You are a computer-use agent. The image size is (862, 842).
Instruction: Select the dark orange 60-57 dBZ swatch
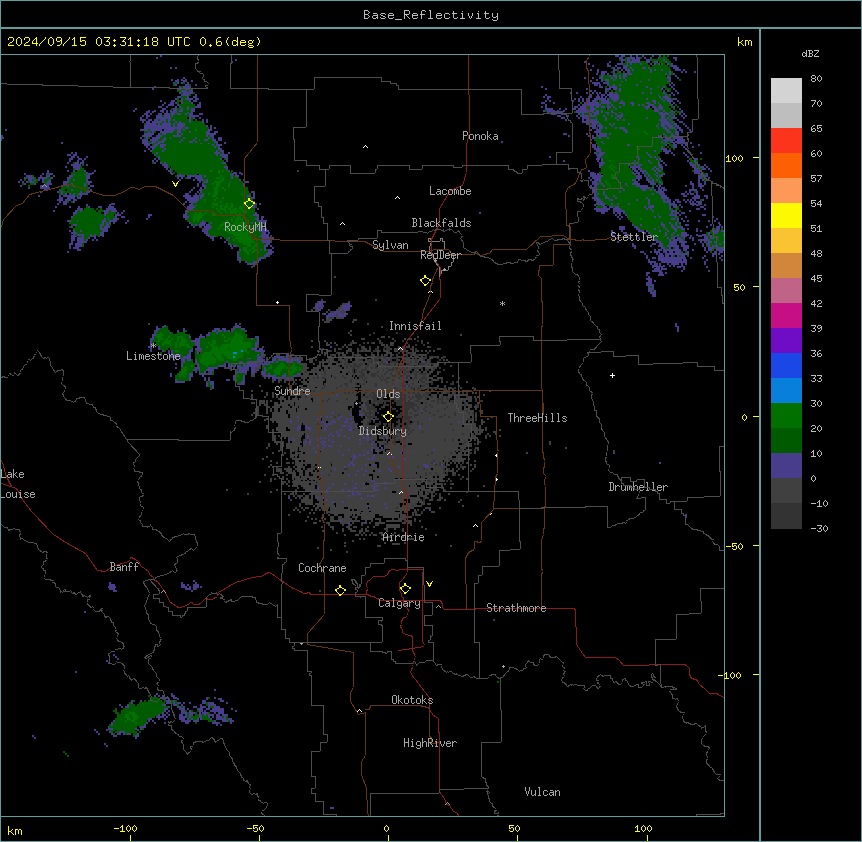point(786,165)
